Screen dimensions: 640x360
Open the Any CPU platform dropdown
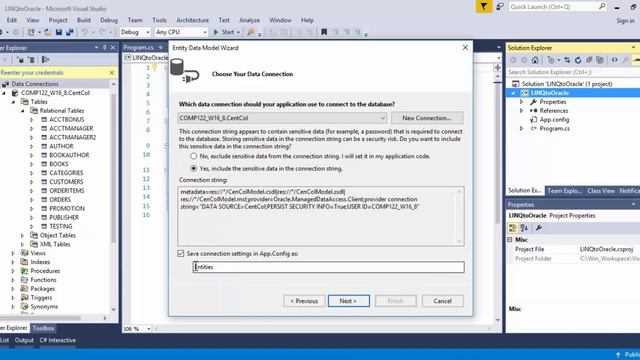[205, 32]
